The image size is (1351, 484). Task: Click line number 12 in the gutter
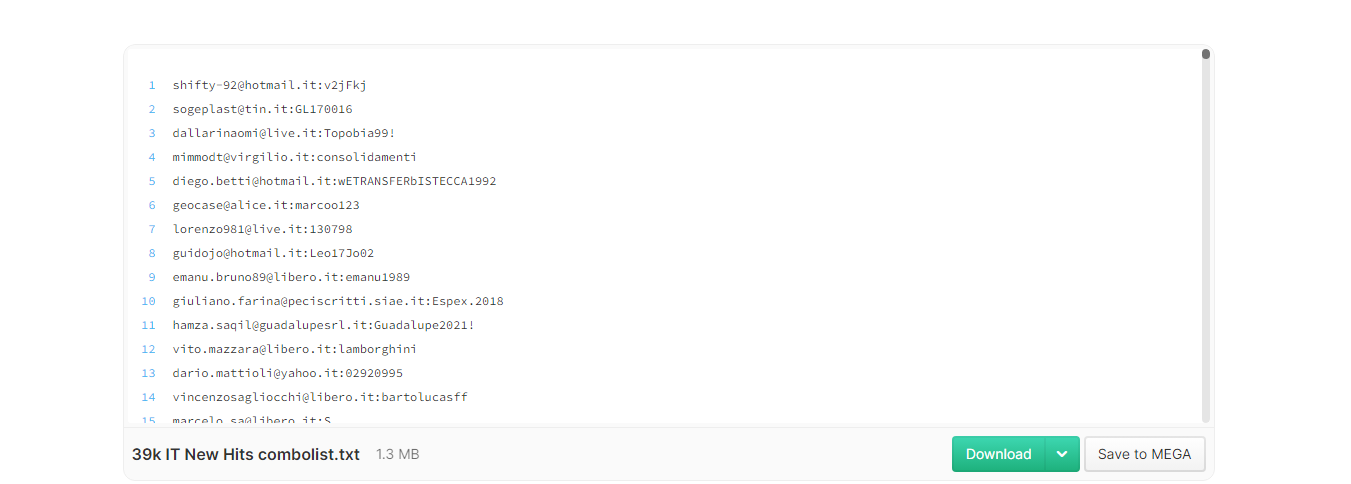[x=149, y=349]
